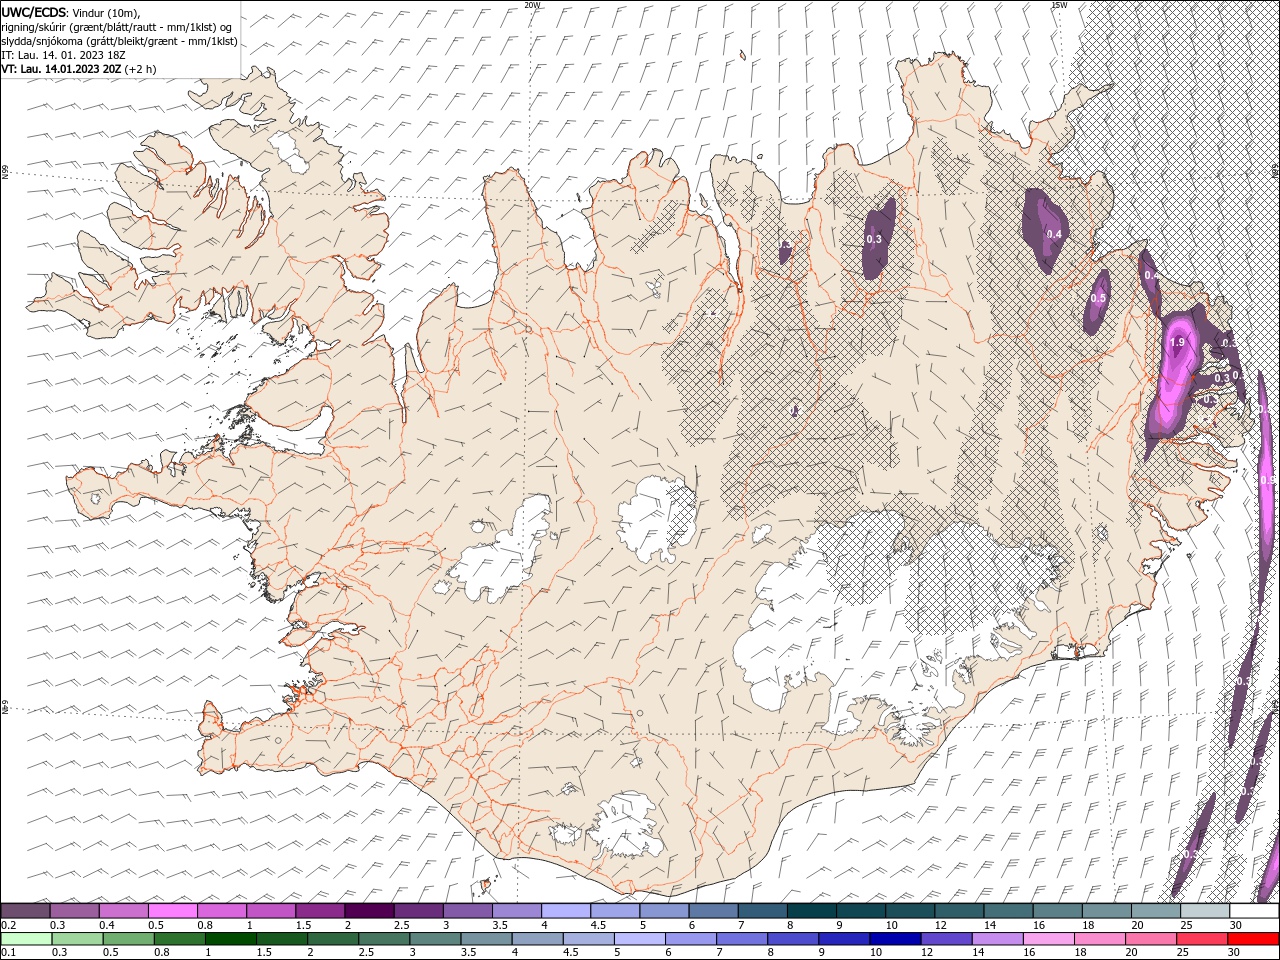Viewport: 1280px width, 960px height.
Task: Pick the light pink rain swatch for 16–18 mm
Action: tap(1050, 939)
